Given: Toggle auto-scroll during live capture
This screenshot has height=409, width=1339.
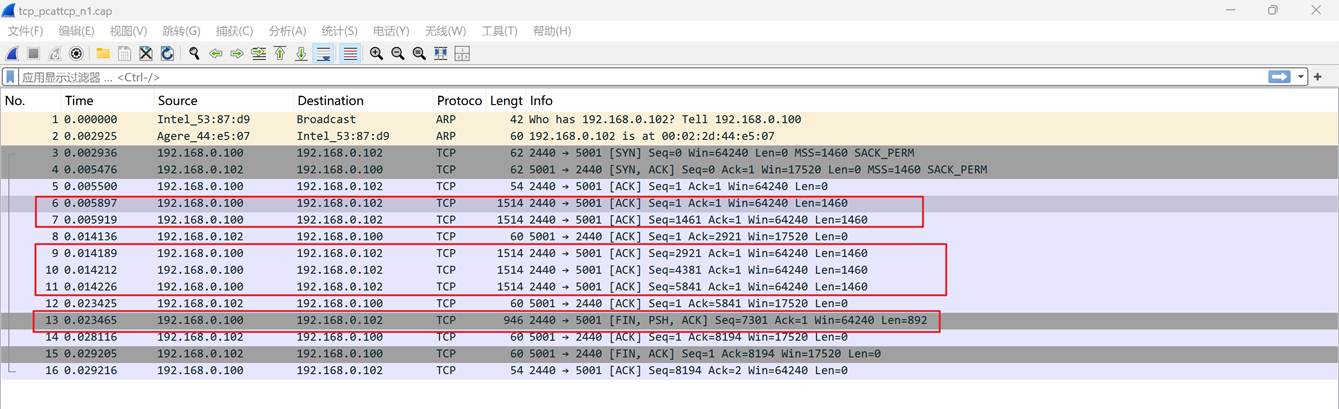Looking at the screenshot, I should [323, 54].
